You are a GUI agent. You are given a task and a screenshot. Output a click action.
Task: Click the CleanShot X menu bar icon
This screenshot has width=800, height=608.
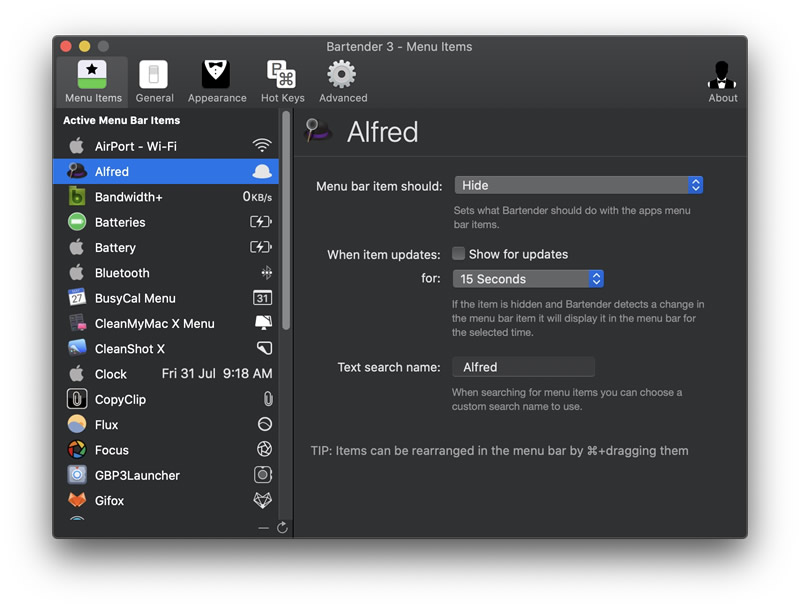coord(264,348)
